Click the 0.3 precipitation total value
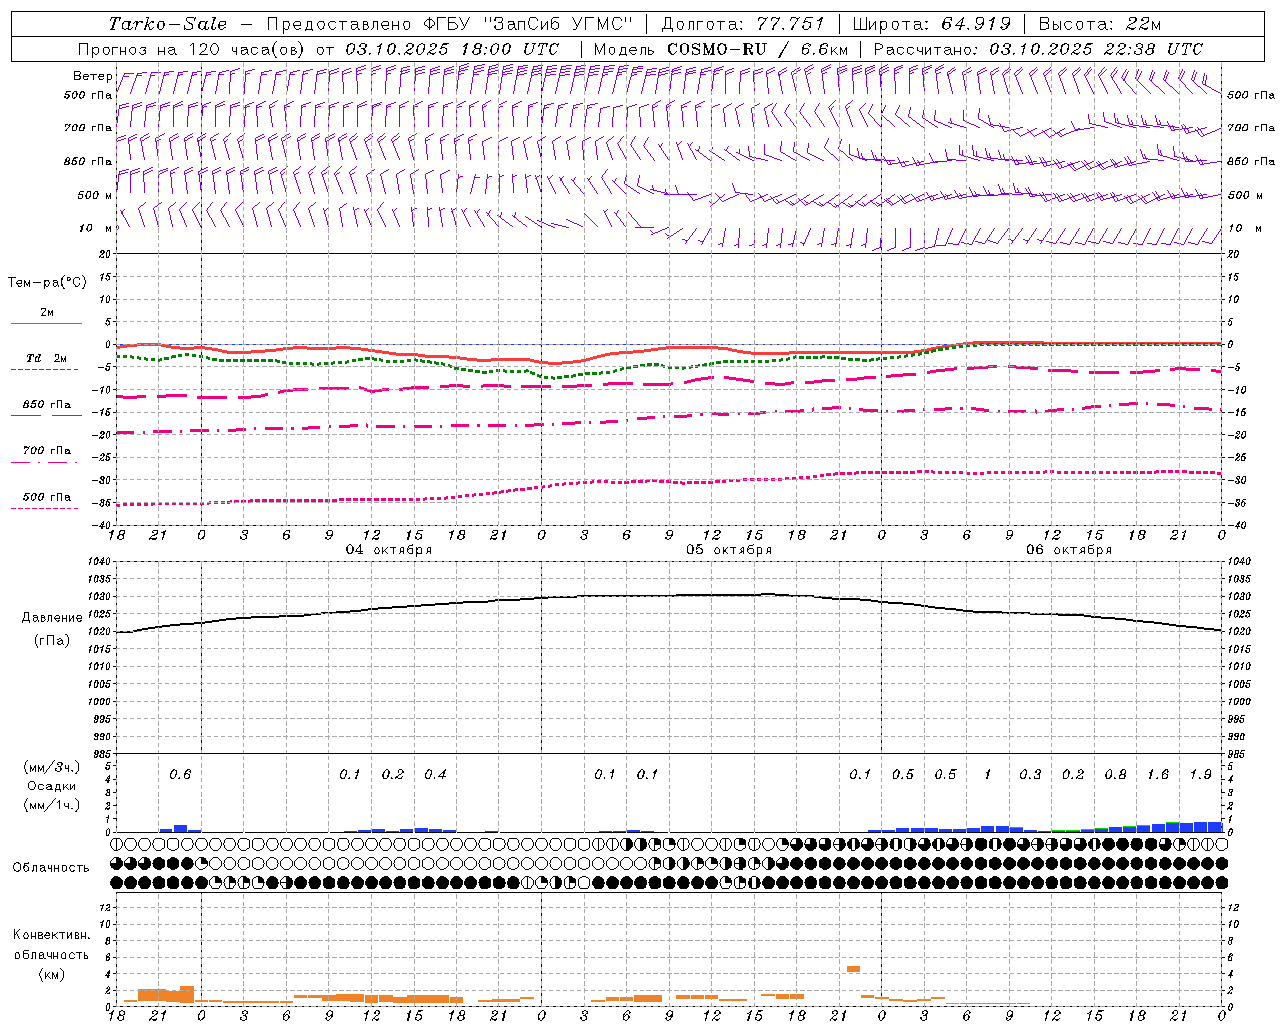 click(1030, 775)
